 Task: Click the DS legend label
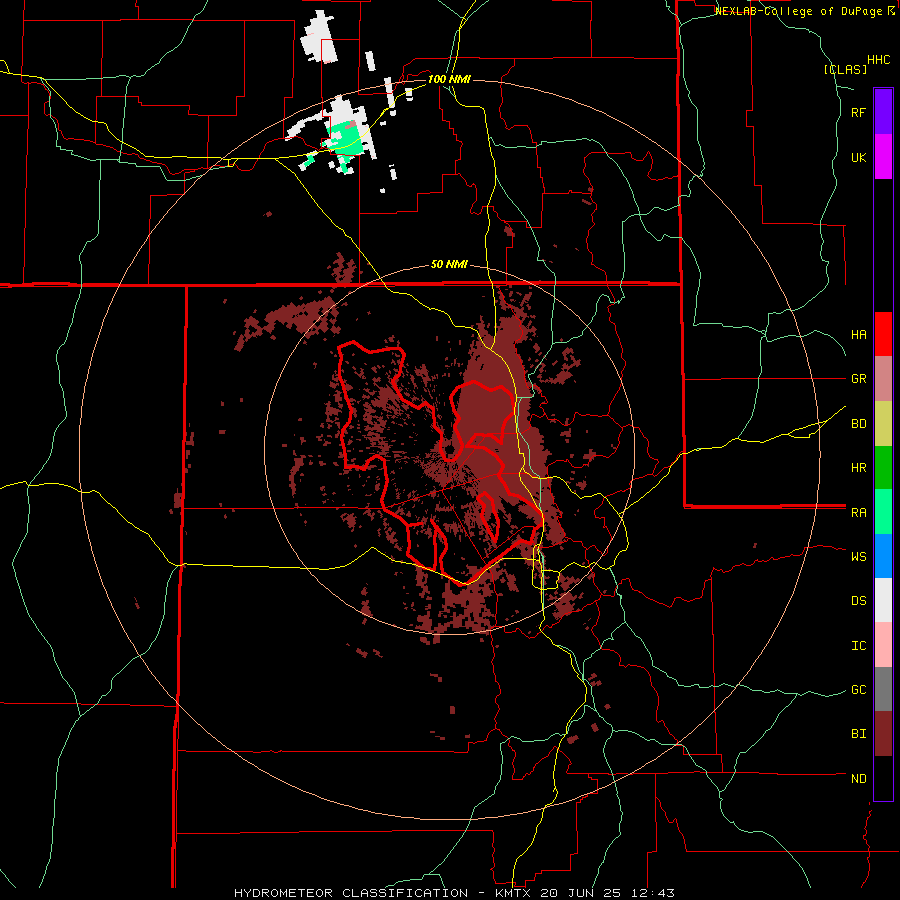pos(858,601)
